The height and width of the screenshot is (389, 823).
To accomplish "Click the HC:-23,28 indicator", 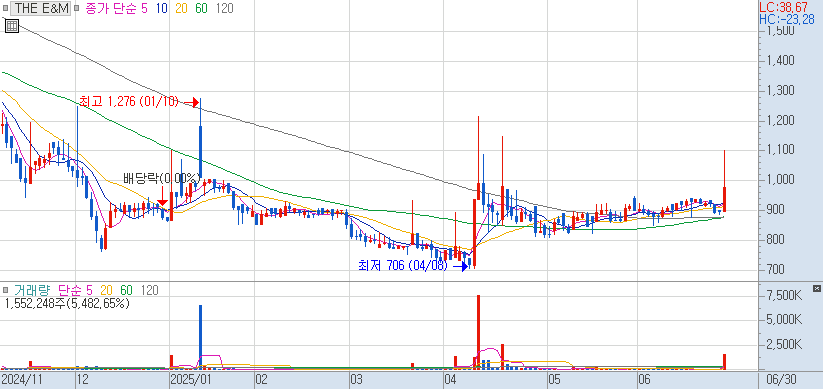I will point(787,20).
